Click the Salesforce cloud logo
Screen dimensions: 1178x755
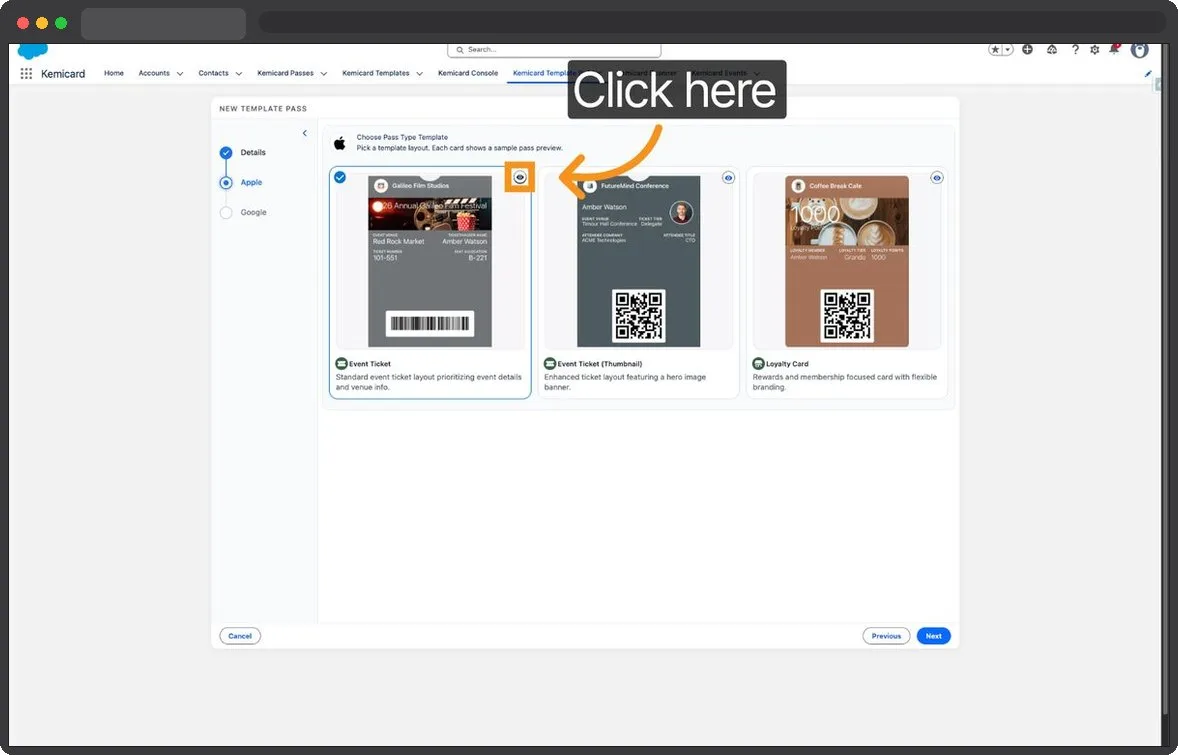tap(32, 50)
